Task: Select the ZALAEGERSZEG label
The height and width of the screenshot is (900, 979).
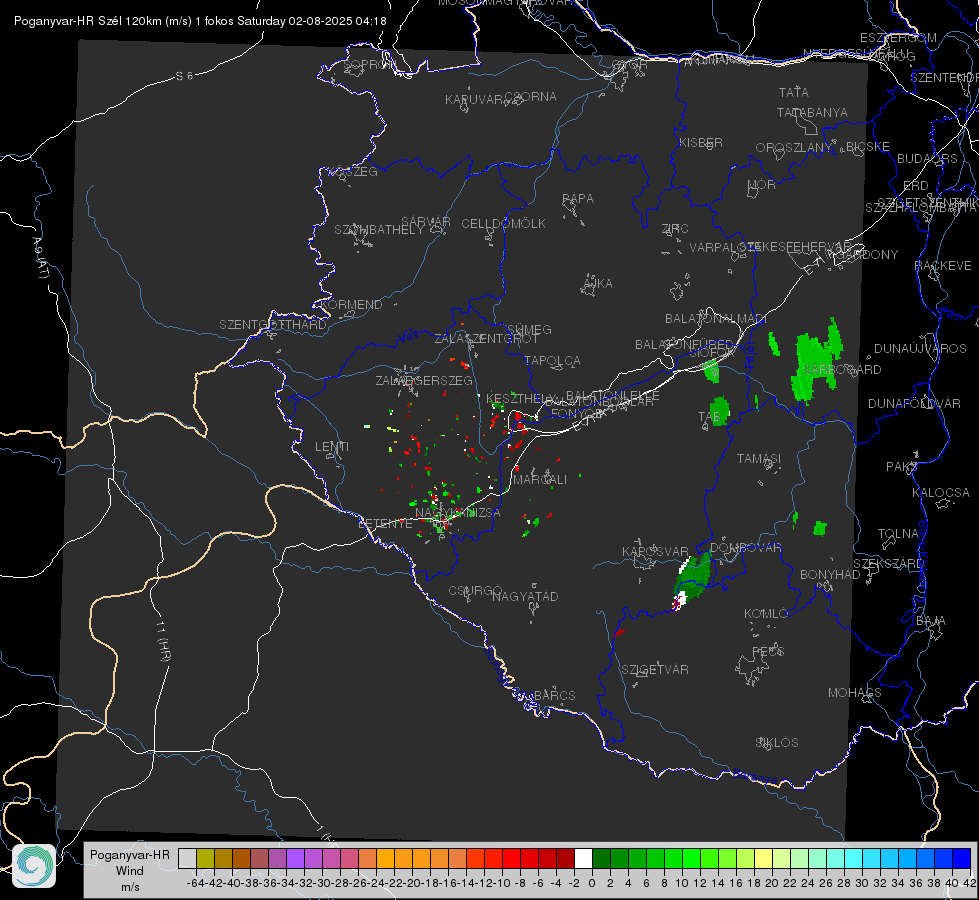Action: point(424,381)
